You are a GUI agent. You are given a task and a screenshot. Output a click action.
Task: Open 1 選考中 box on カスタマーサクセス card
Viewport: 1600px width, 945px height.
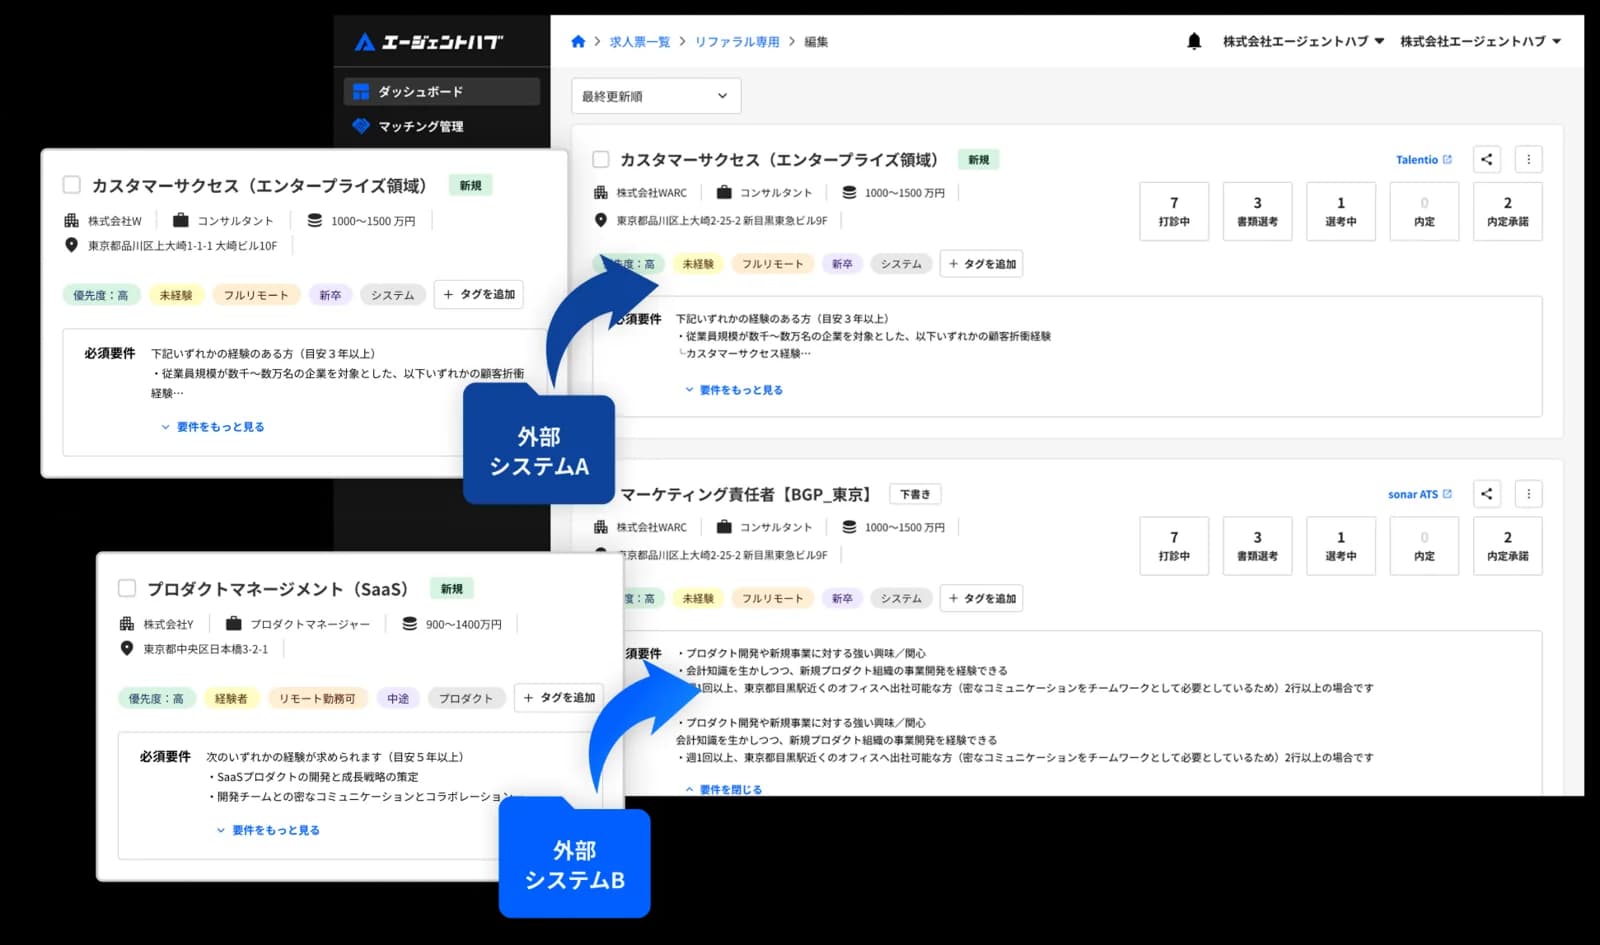(1341, 211)
